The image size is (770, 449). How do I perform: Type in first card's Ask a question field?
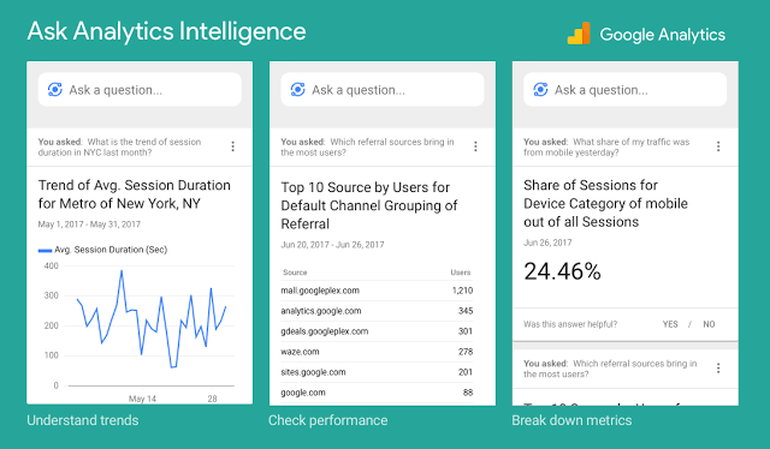pyautogui.click(x=150, y=90)
